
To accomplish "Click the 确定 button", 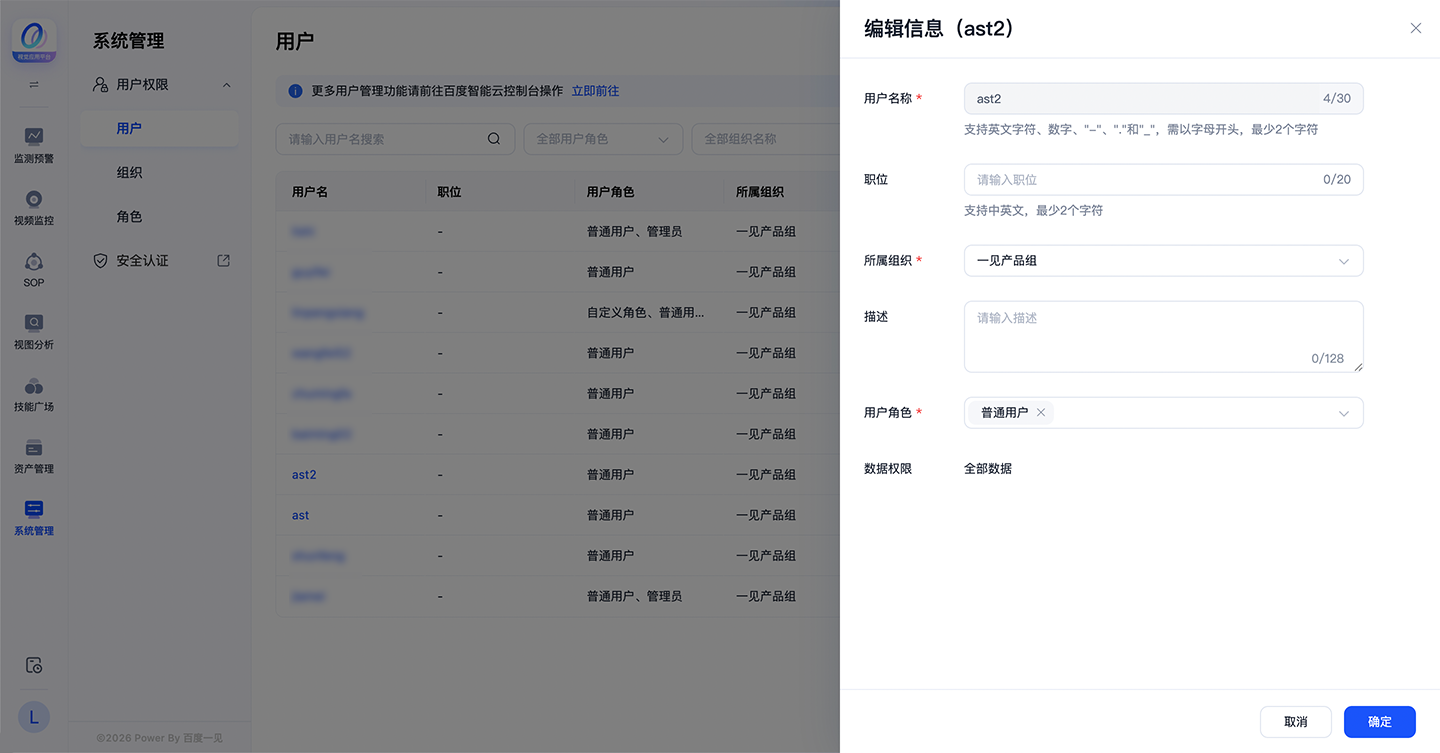I will pyautogui.click(x=1379, y=722).
